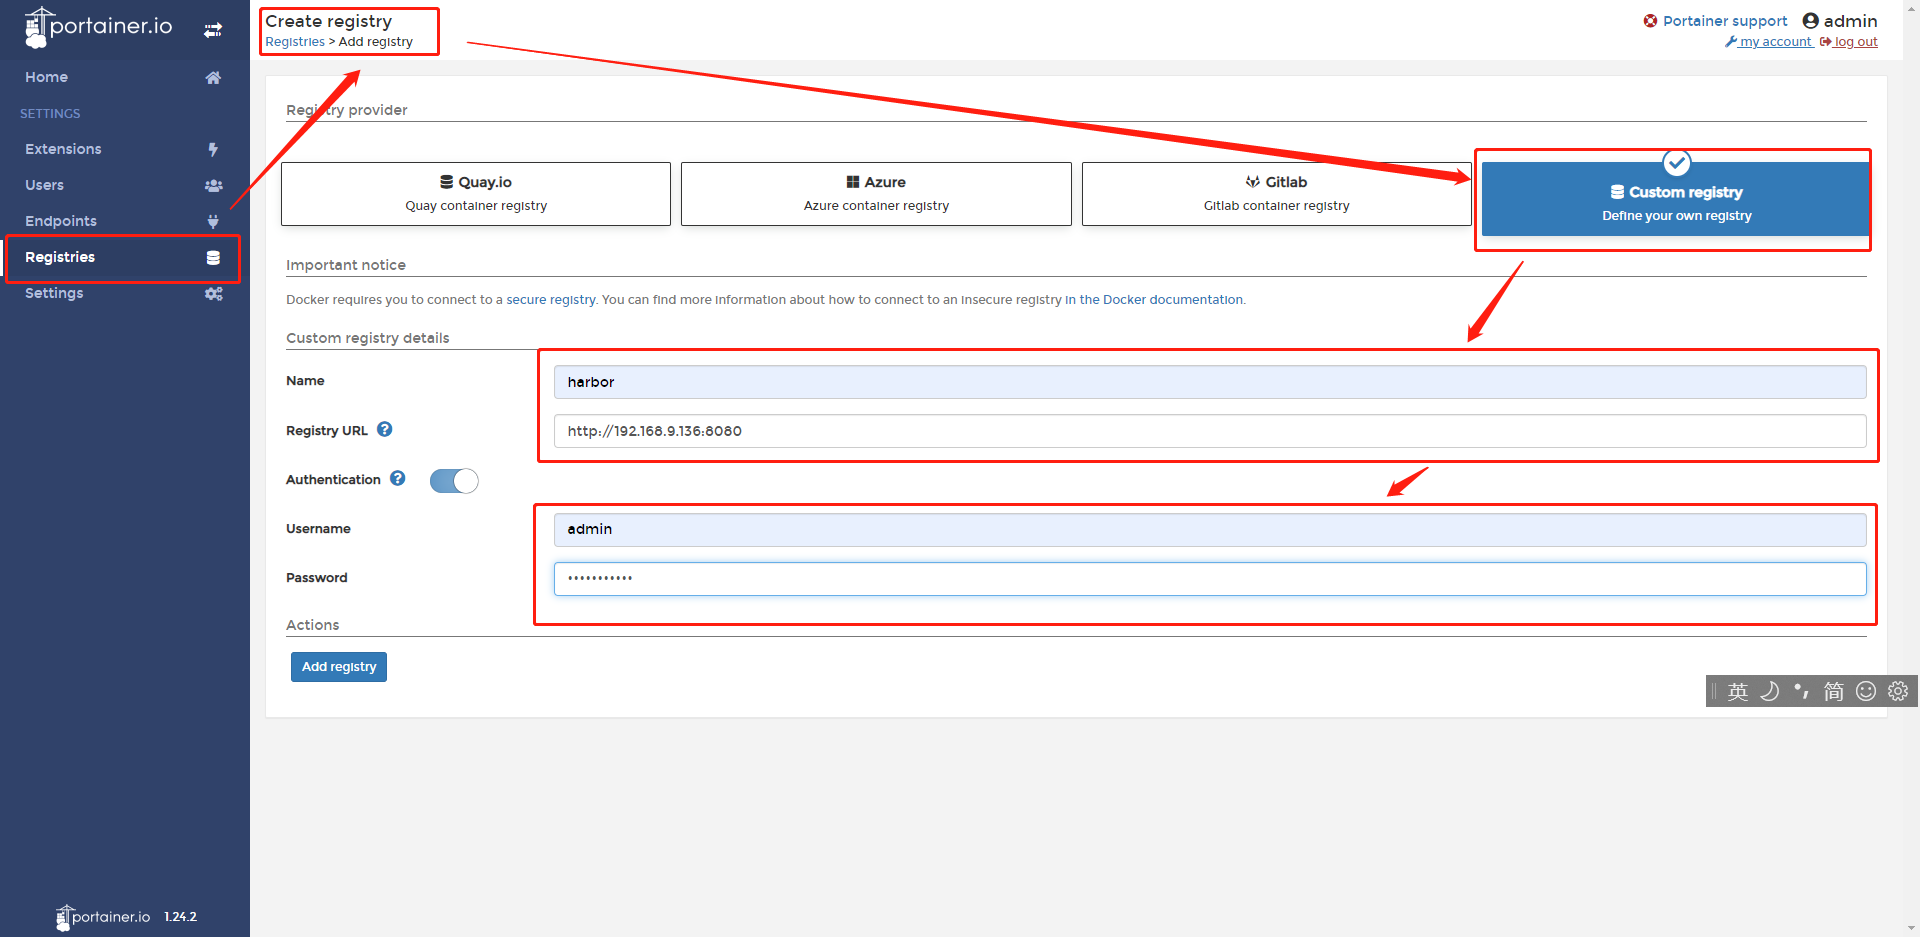1920x937 pixels.
Task: Click the IME punctuation mode icon
Action: pyautogui.click(x=1802, y=691)
